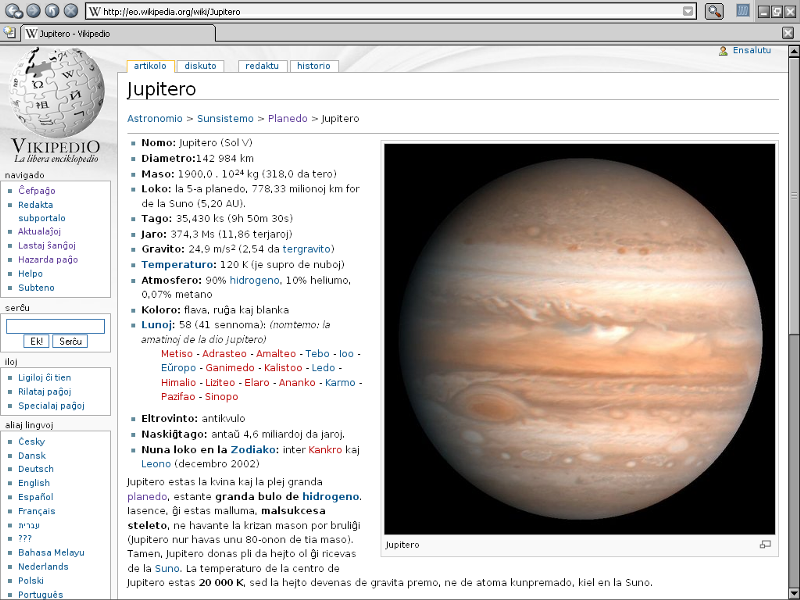Click the Jupiter planet photo thumbnail
800x600 pixels.
579,338
